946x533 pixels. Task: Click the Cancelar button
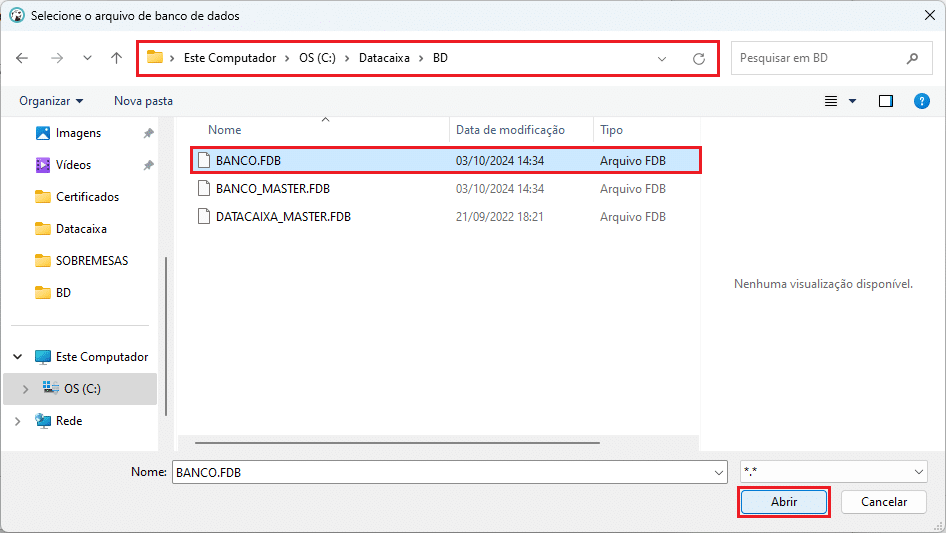coord(883,502)
